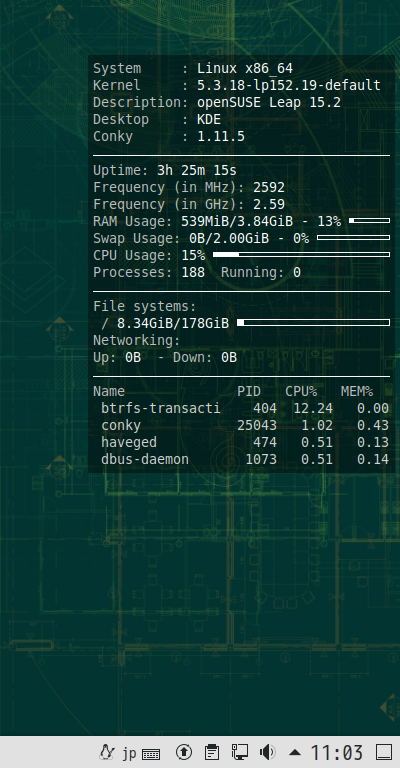
Task: Click the Processes count 188
Action: (193, 272)
